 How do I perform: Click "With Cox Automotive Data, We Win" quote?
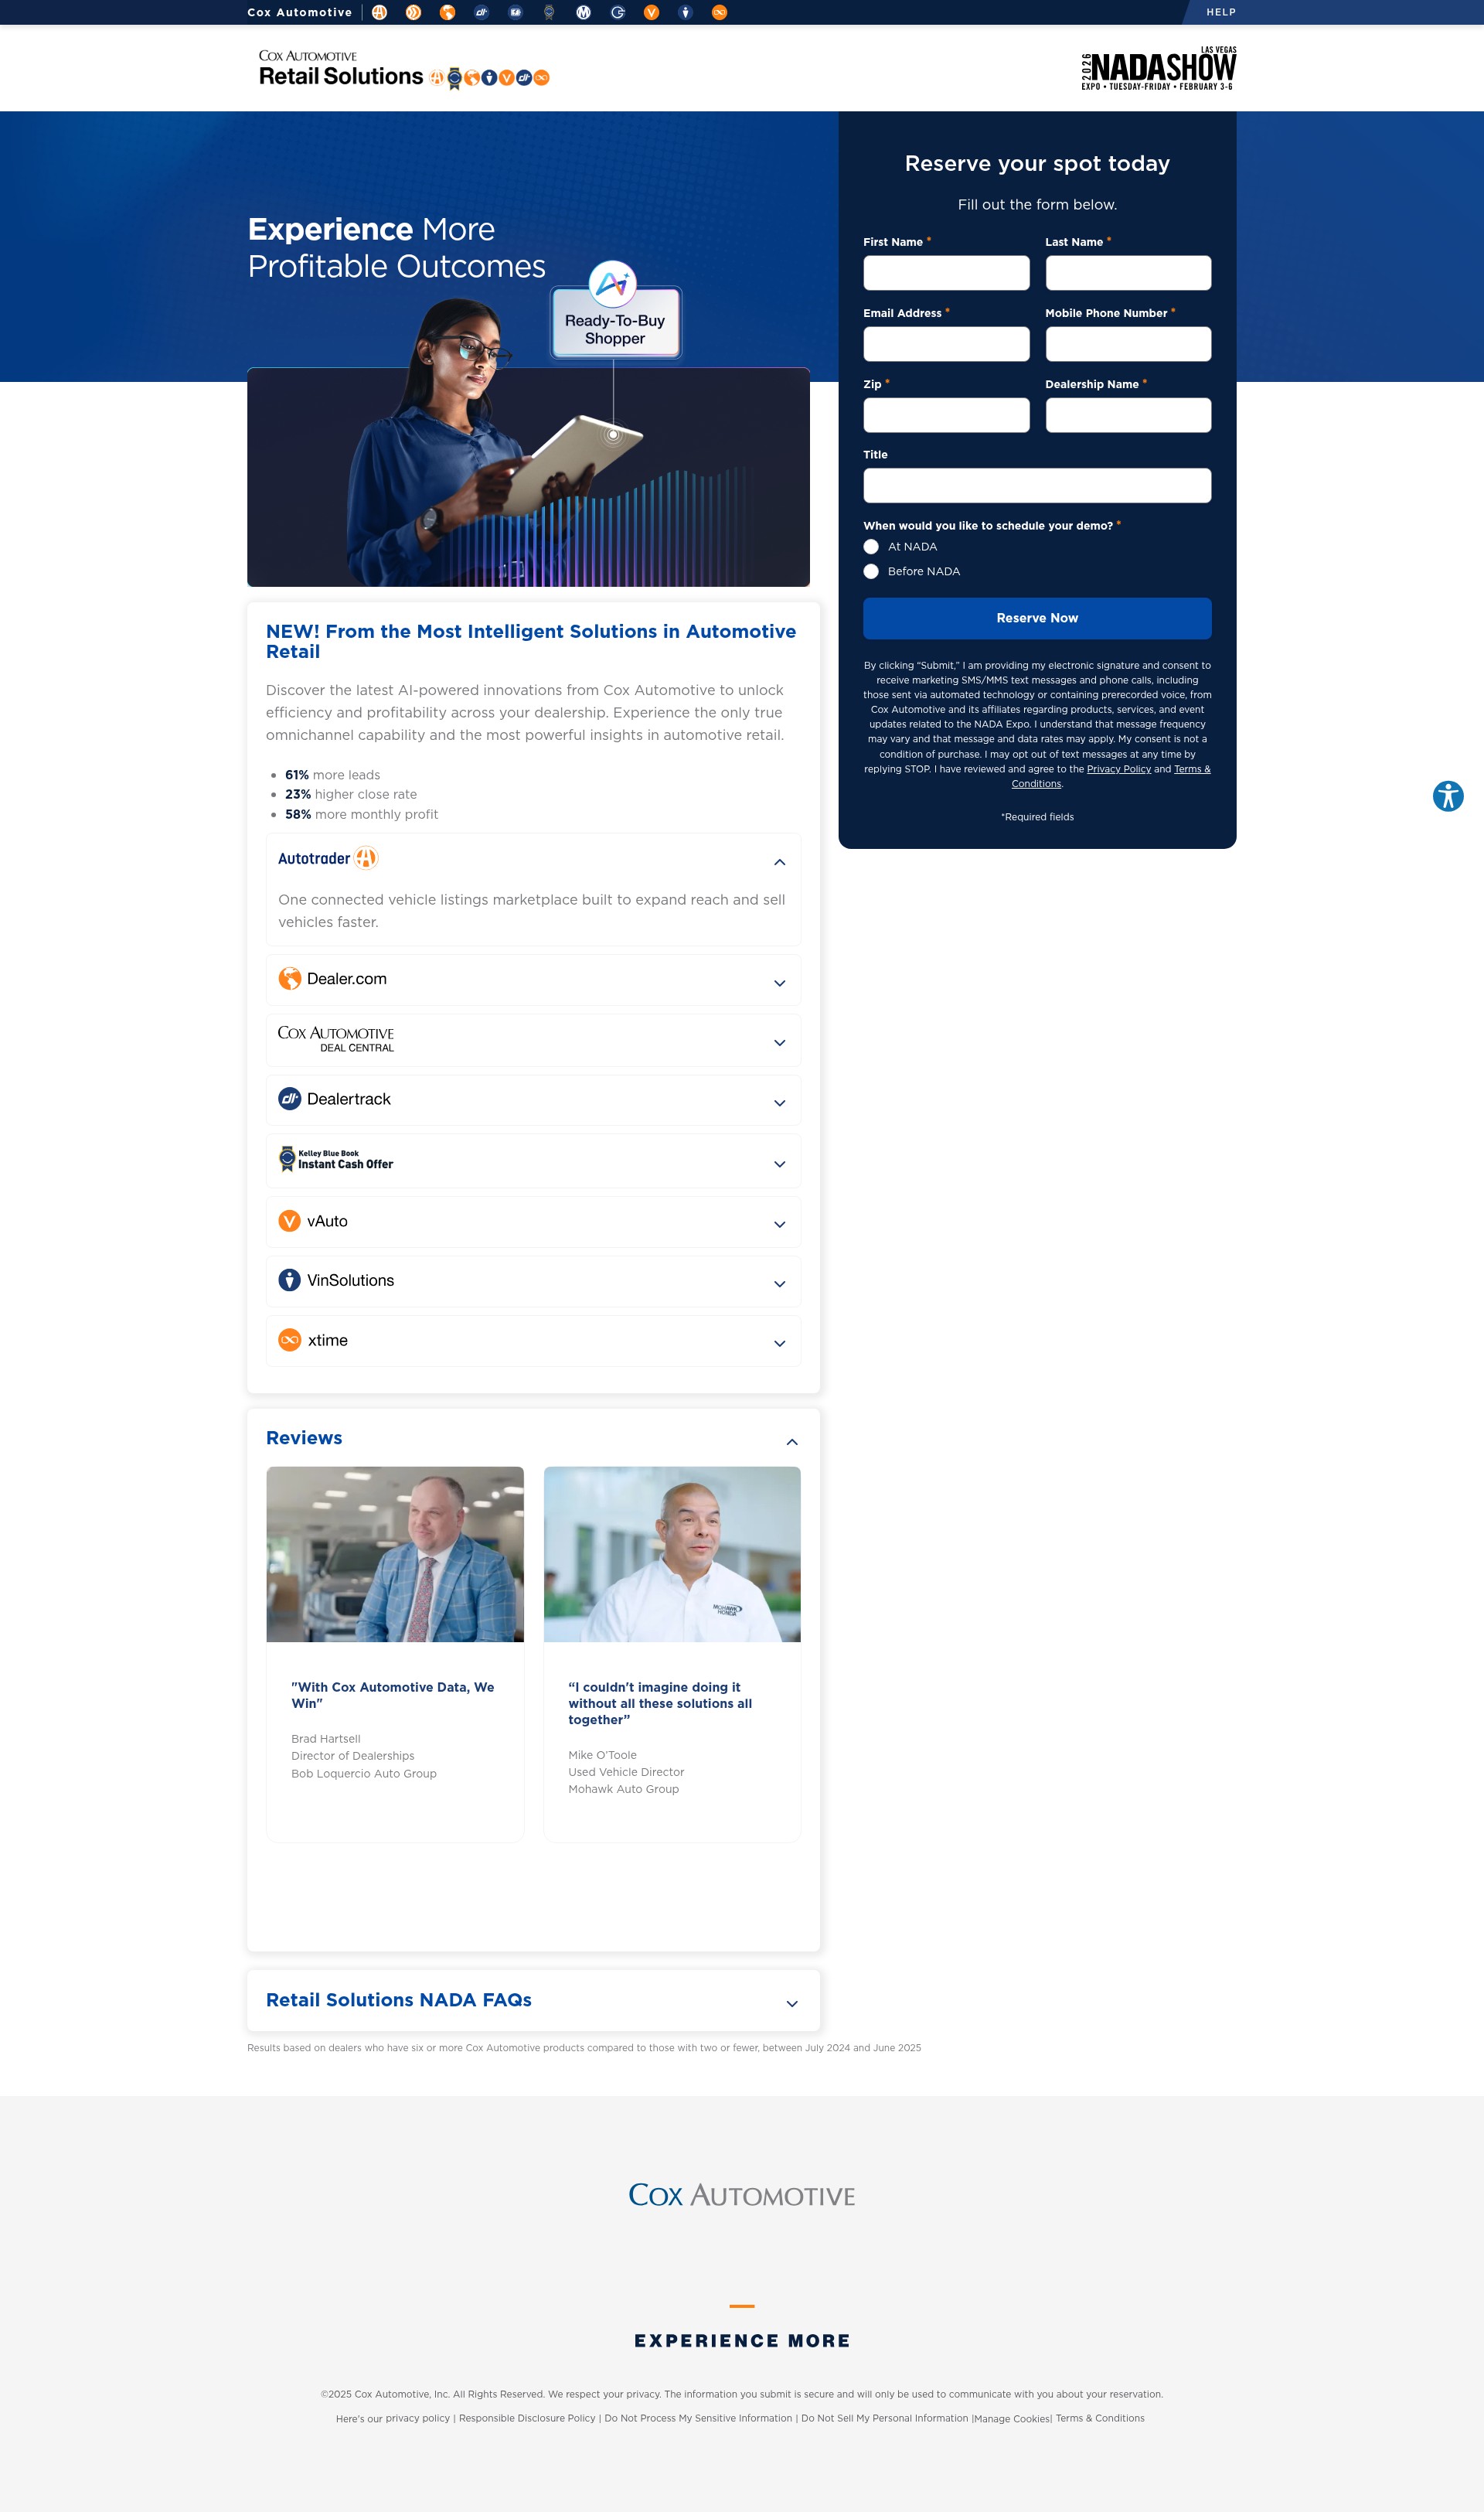[392, 1696]
